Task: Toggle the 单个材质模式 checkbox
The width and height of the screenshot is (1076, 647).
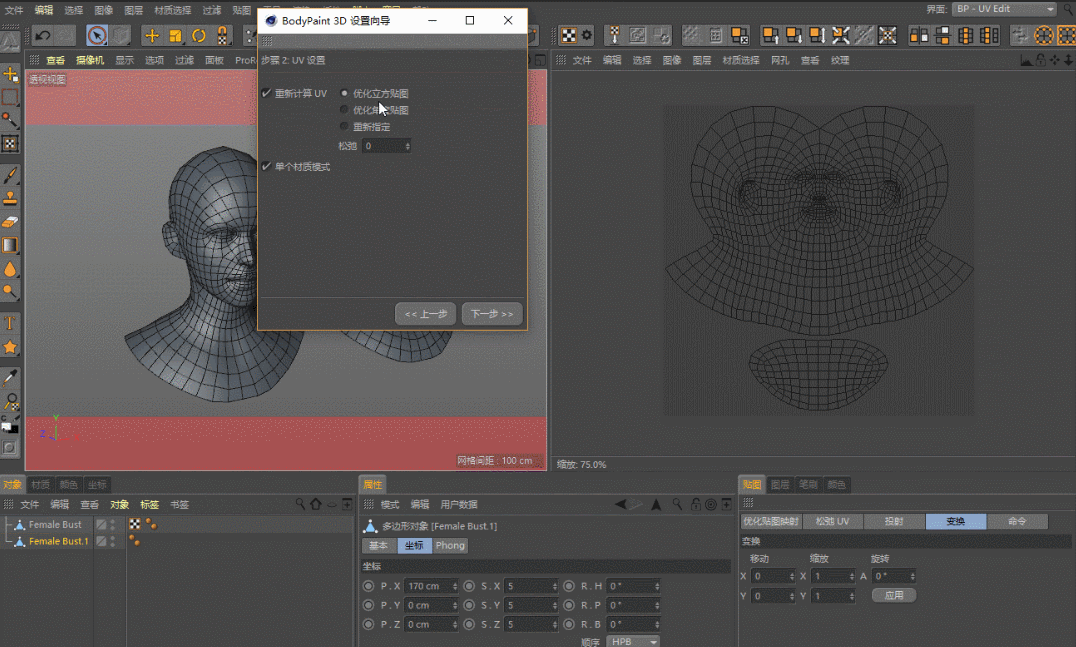Action: 266,167
